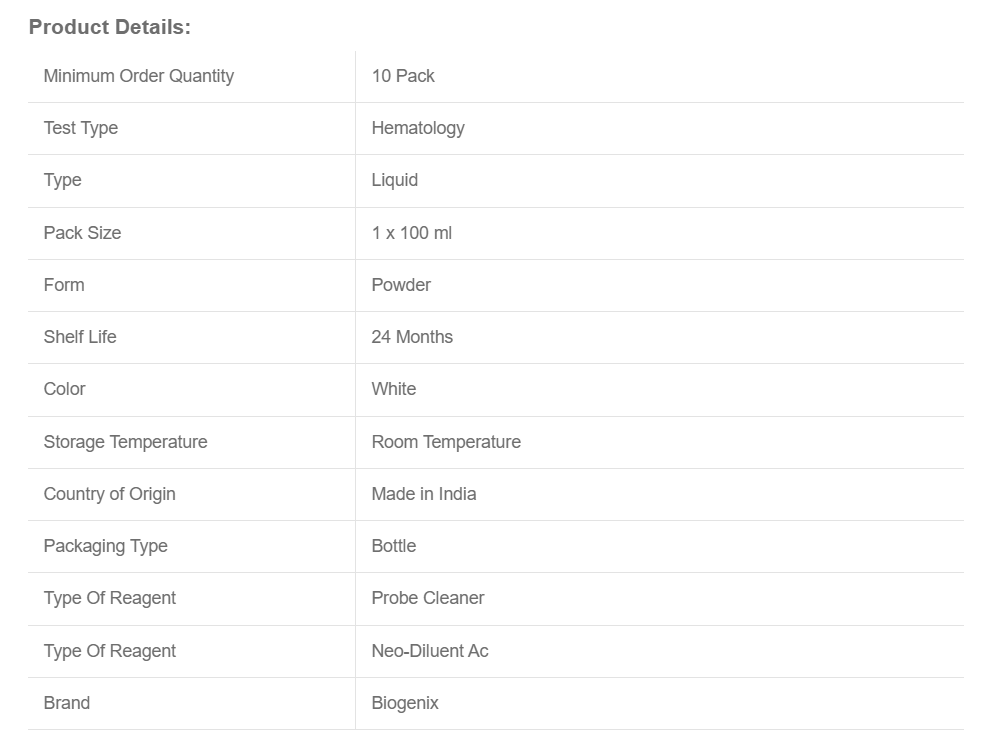Click the Powder form value
The width and height of the screenshot is (991, 738).
click(401, 285)
